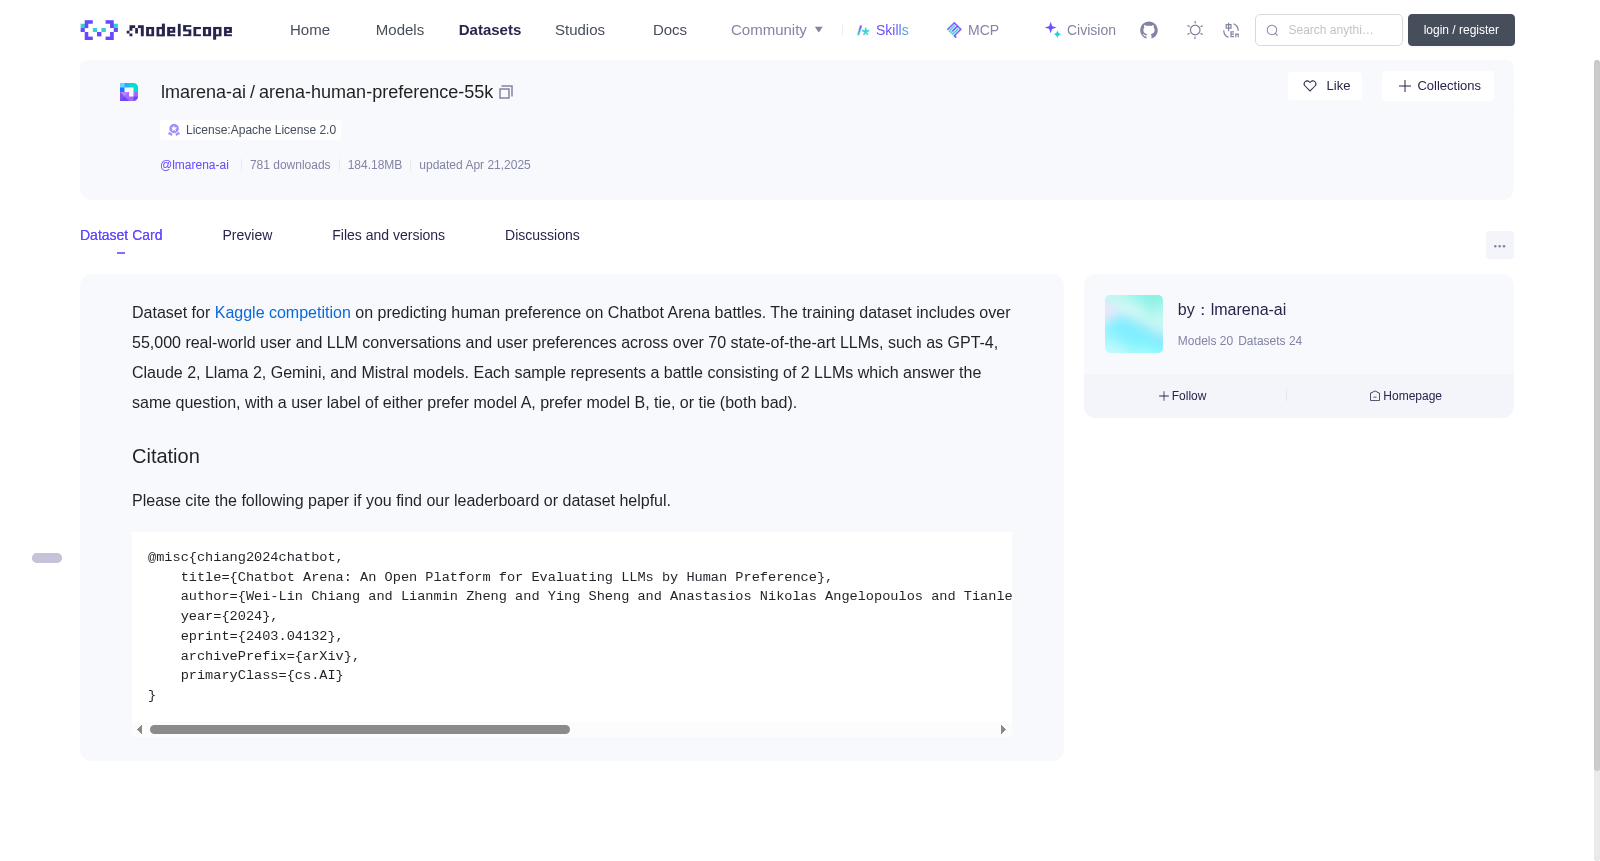Click the 'eprint={2403.04132},' code line
This screenshot has width=1600, height=861.
point(262,636)
